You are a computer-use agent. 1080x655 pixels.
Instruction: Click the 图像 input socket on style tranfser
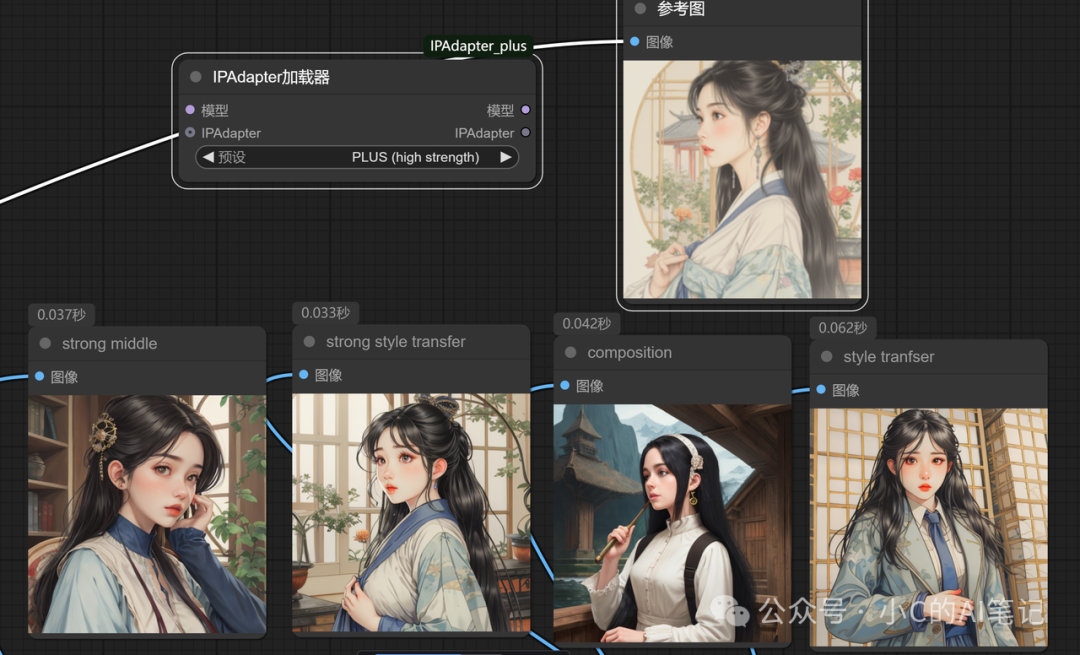click(x=821, y=390)
